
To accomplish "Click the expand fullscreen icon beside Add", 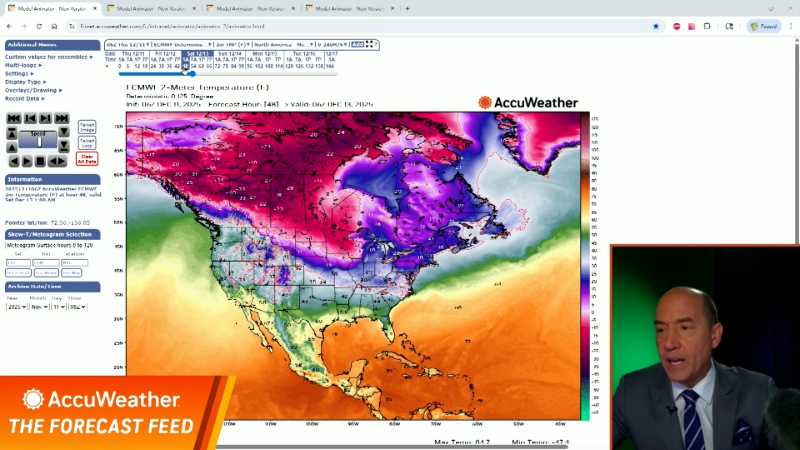I will pos(371,45).
